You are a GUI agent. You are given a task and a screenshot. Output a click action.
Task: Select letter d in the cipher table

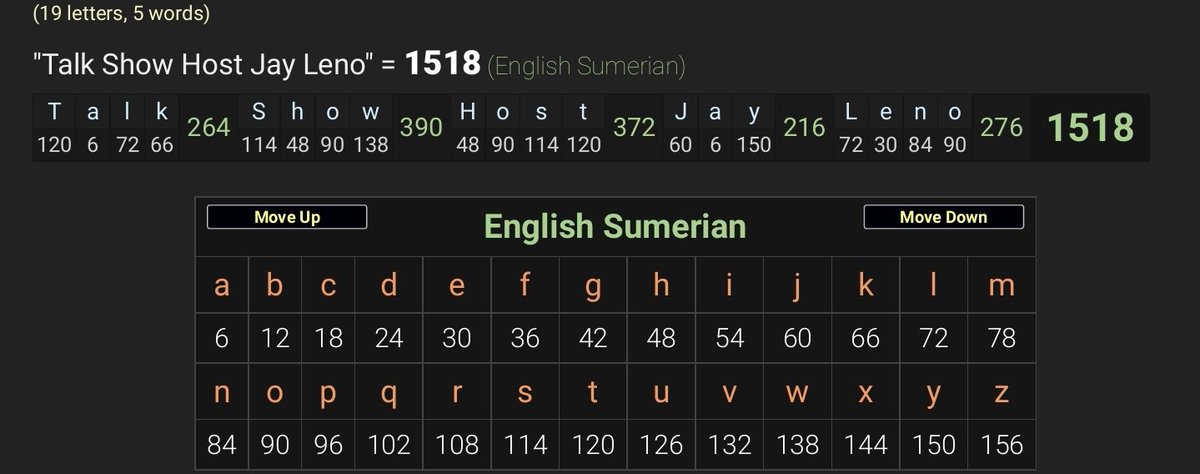tap(389, 286)
